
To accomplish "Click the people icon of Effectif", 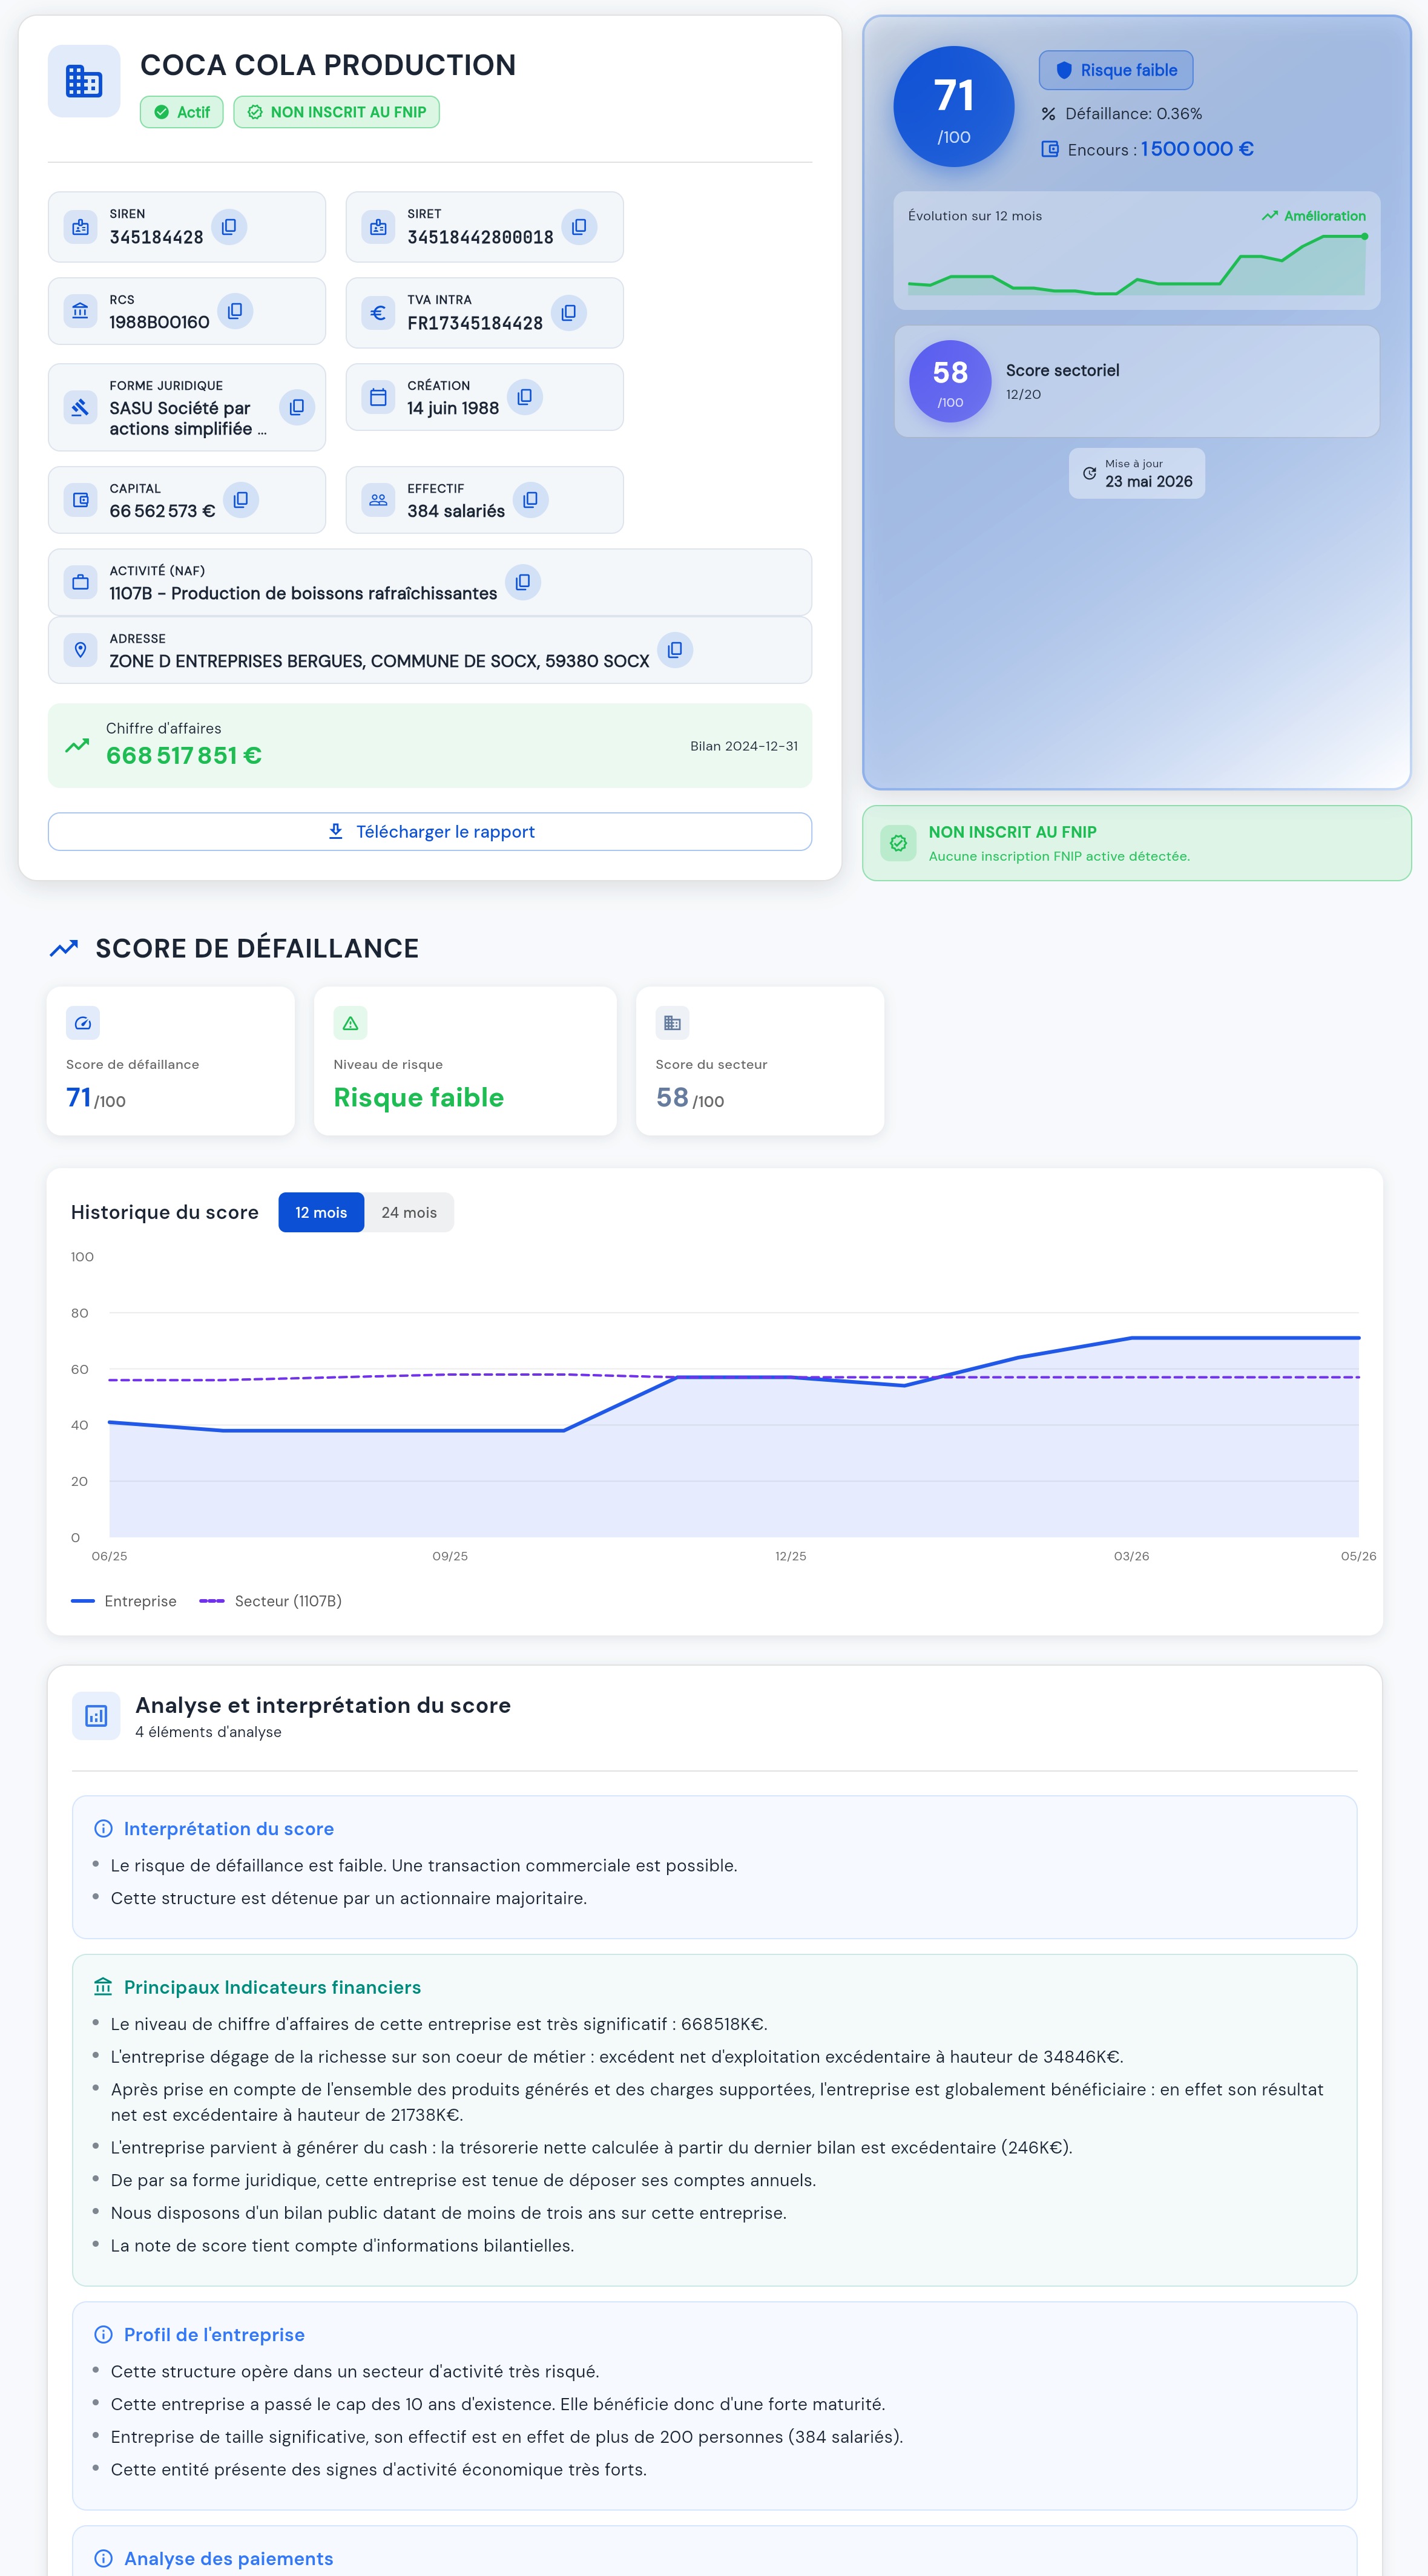I will coord(378,500).
